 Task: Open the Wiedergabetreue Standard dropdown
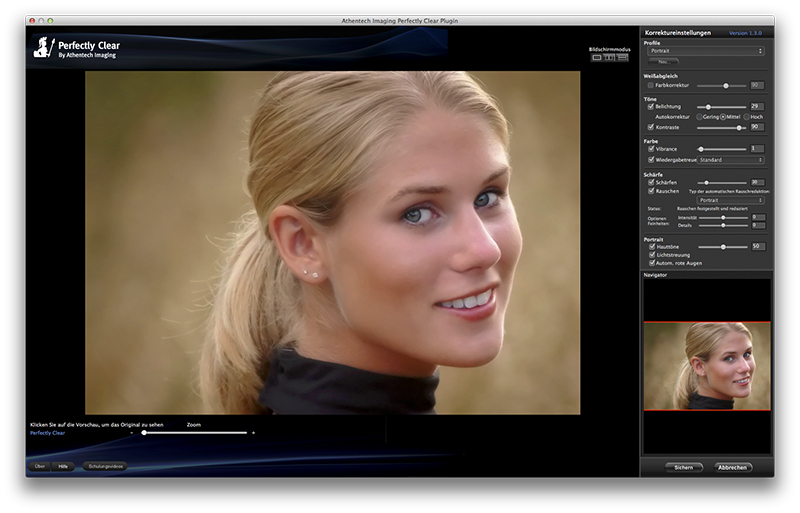pyautogui.click(x=730, y=160)
